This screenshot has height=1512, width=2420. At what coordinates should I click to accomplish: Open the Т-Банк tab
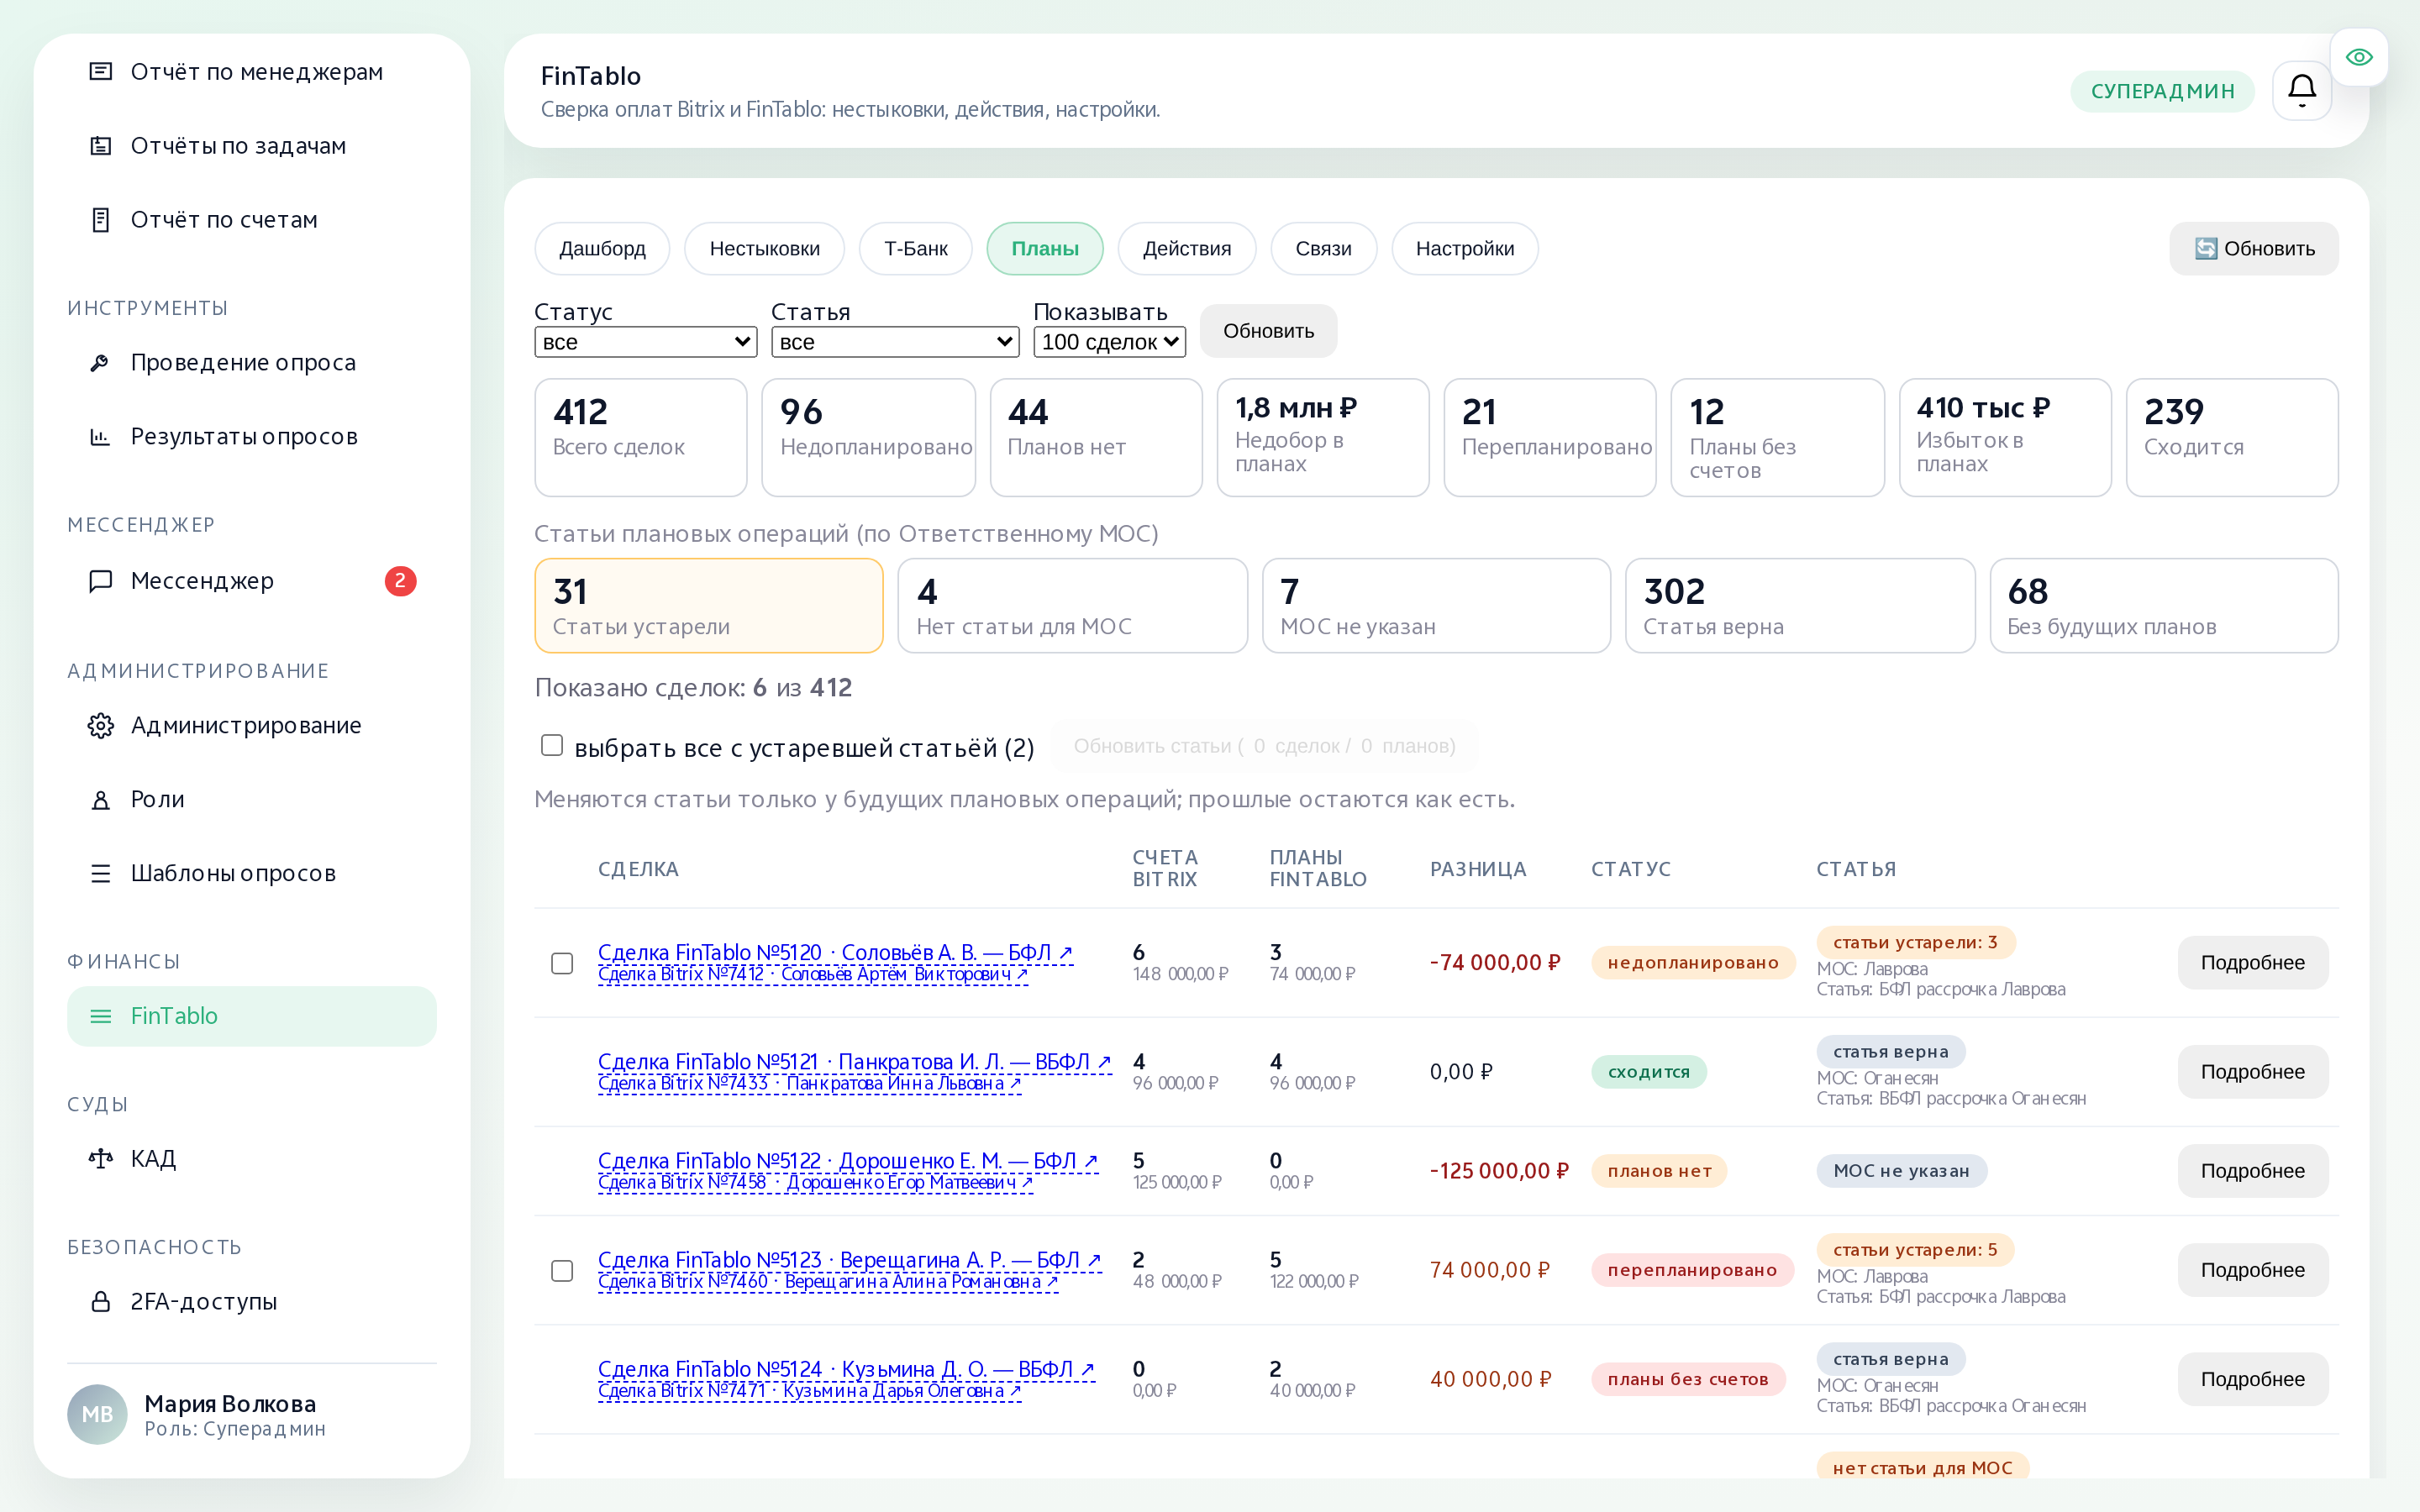(915, 248)
